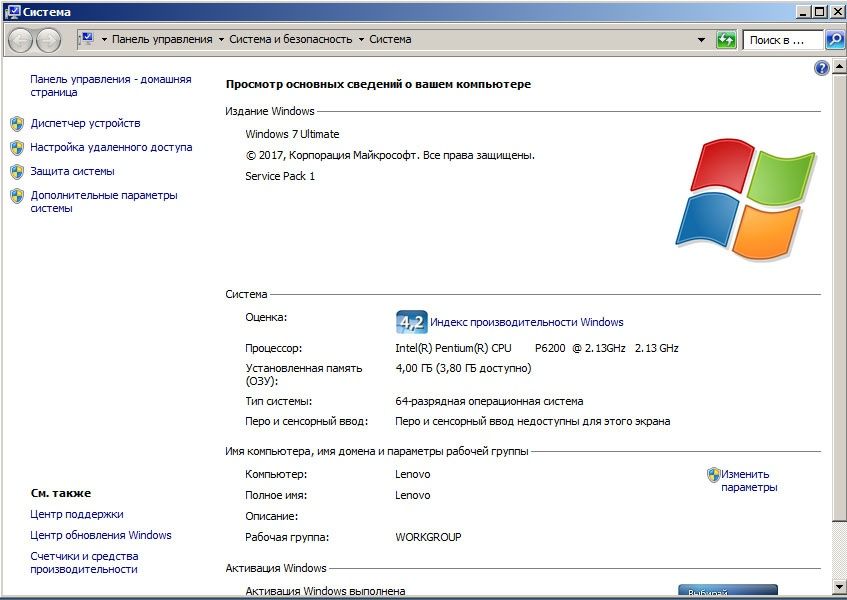Viewport: 847px width, 600px height.
Task: Open Счетчики и средства производительности link
Action: pos(84,563)
